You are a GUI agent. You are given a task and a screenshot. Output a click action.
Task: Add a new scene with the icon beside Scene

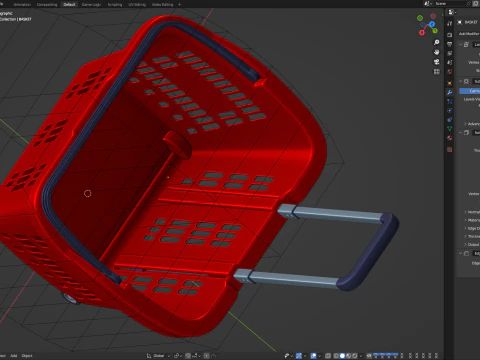pos(476,3)
